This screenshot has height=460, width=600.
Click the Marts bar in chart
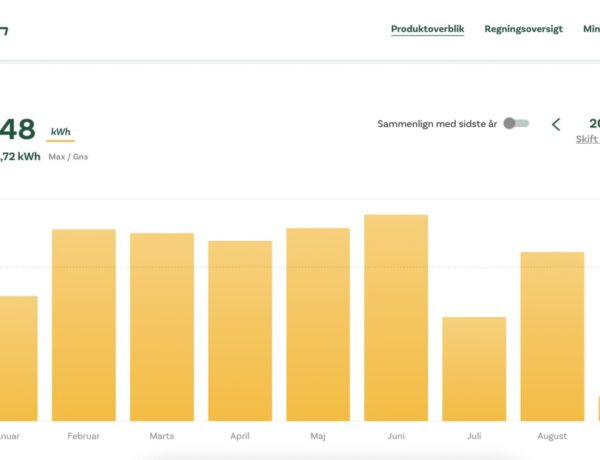[x=162, y=327]
